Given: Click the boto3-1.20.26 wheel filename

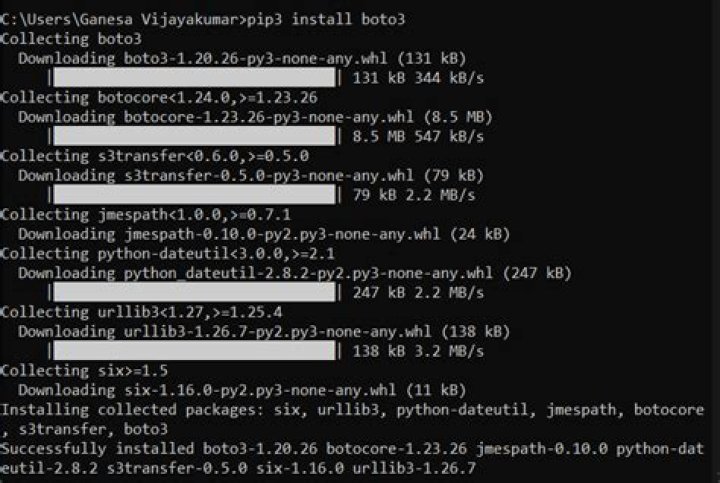Looking at the screenshot, I should (x=255, y=58).
